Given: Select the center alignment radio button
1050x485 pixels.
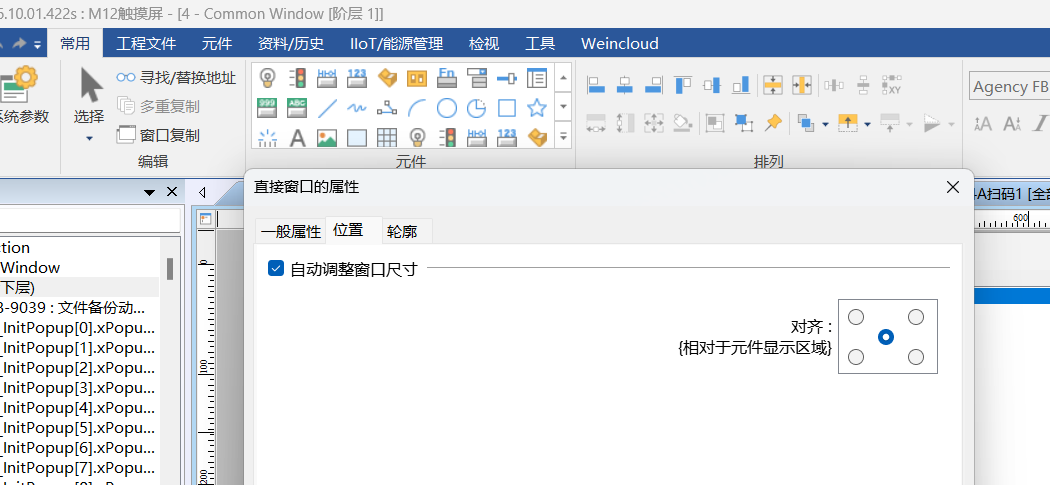Looking at the screenshot, I should coord(885,337).
